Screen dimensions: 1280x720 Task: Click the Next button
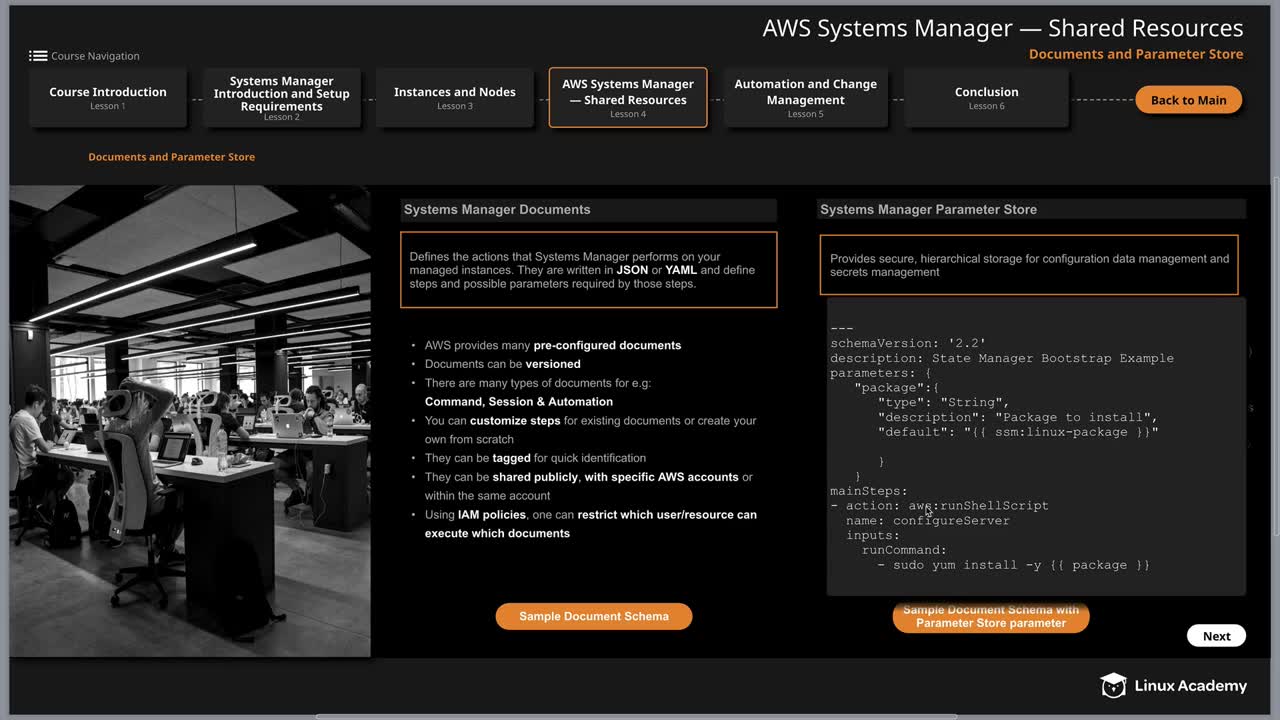pyautogui.click(x=1216, y=636)
